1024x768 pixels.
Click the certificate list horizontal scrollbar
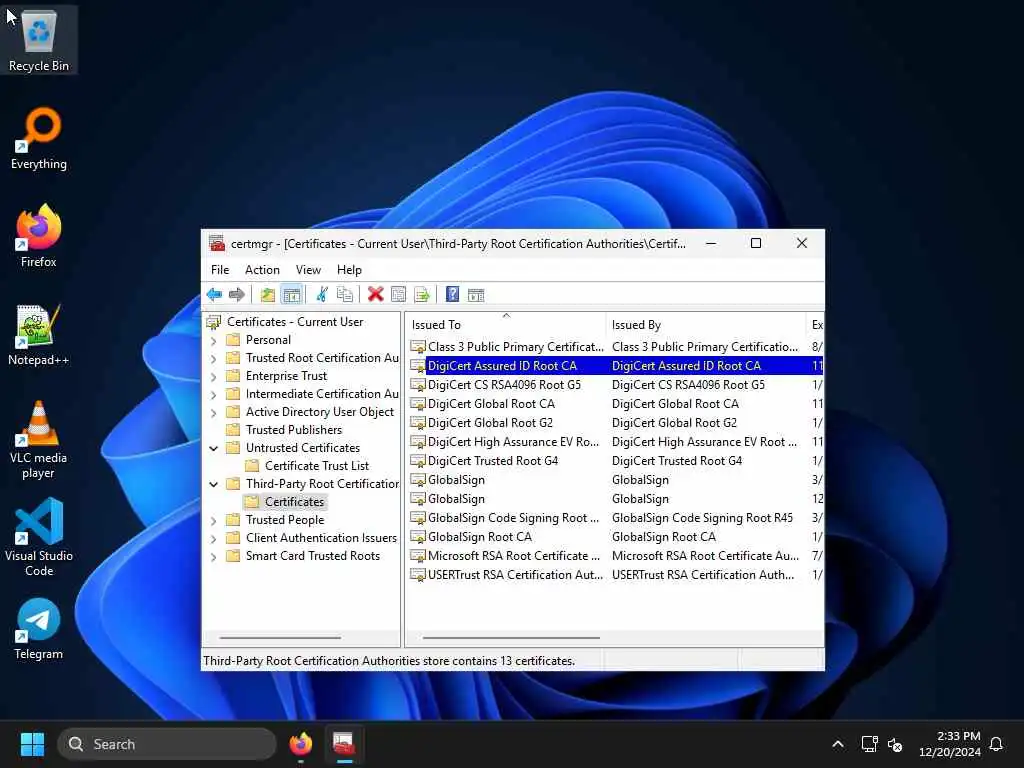pos(511,637)
